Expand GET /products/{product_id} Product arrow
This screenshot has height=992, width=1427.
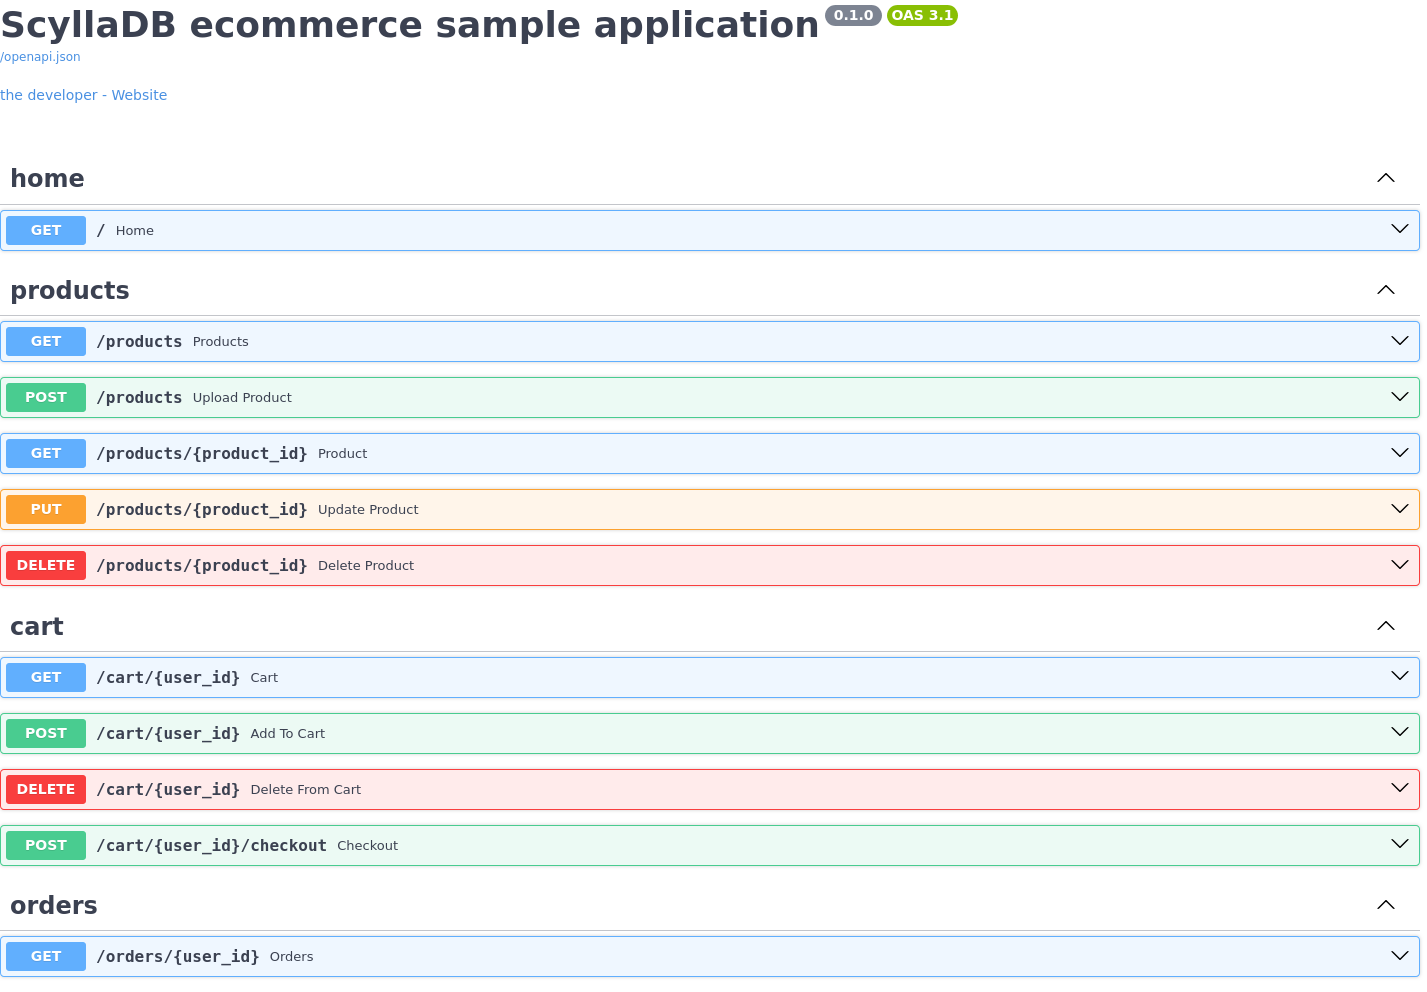pos(1400,453)
